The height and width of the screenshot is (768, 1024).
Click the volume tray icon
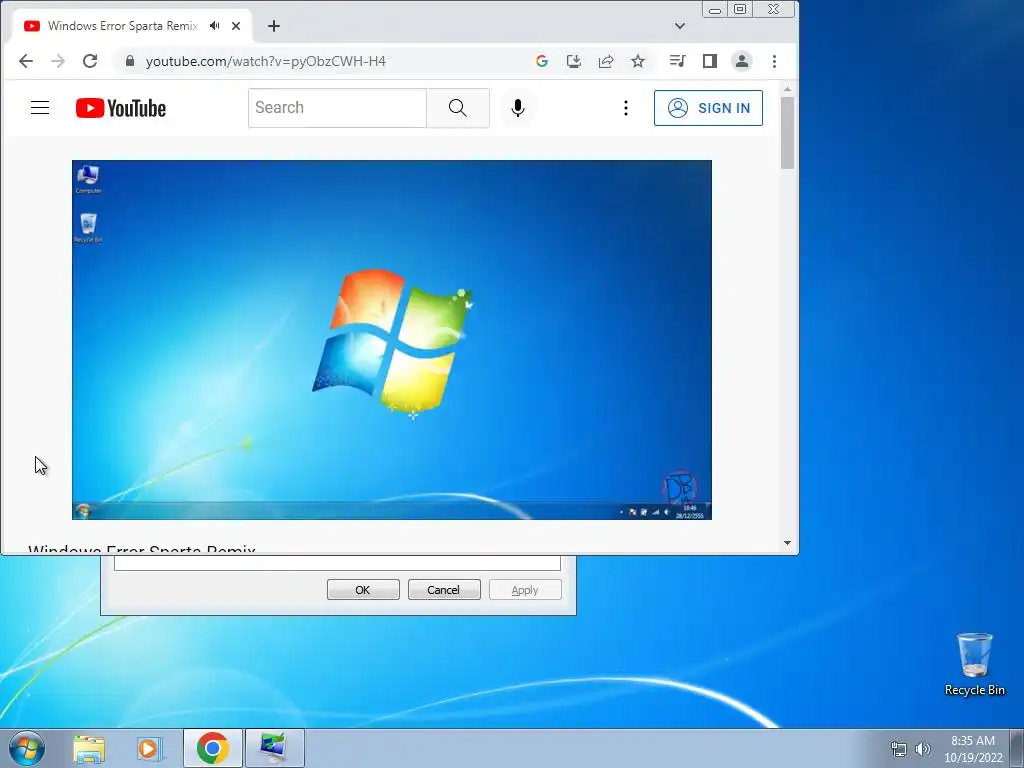click(923, 749)
